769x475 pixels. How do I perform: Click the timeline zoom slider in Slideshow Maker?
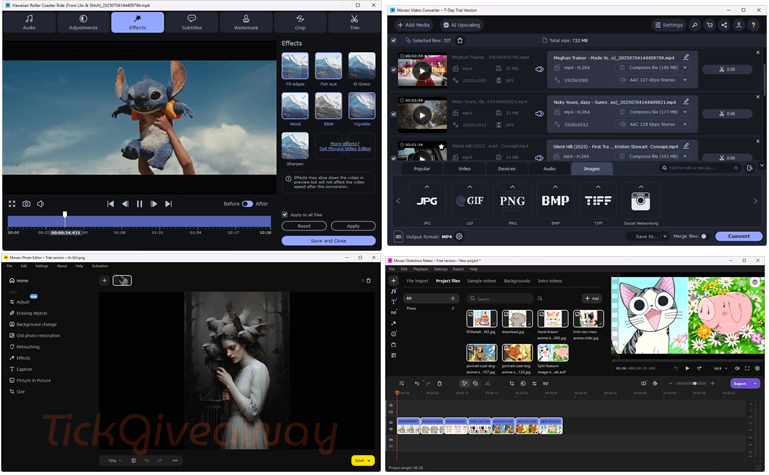(692, 383)
